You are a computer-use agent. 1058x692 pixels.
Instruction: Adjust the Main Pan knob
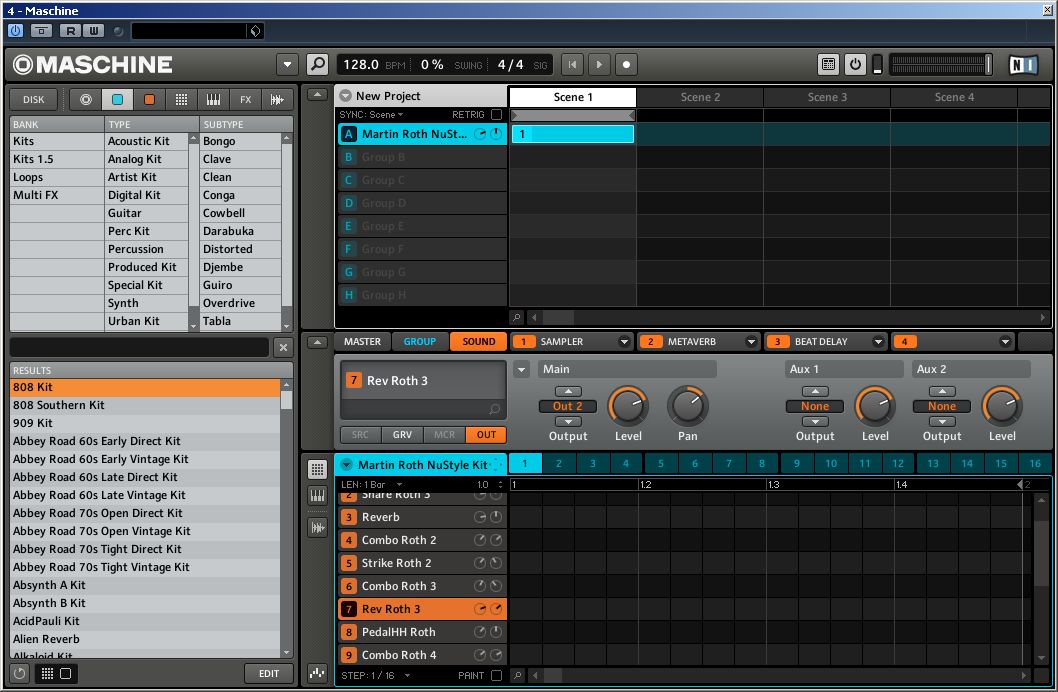pos(688,406)
